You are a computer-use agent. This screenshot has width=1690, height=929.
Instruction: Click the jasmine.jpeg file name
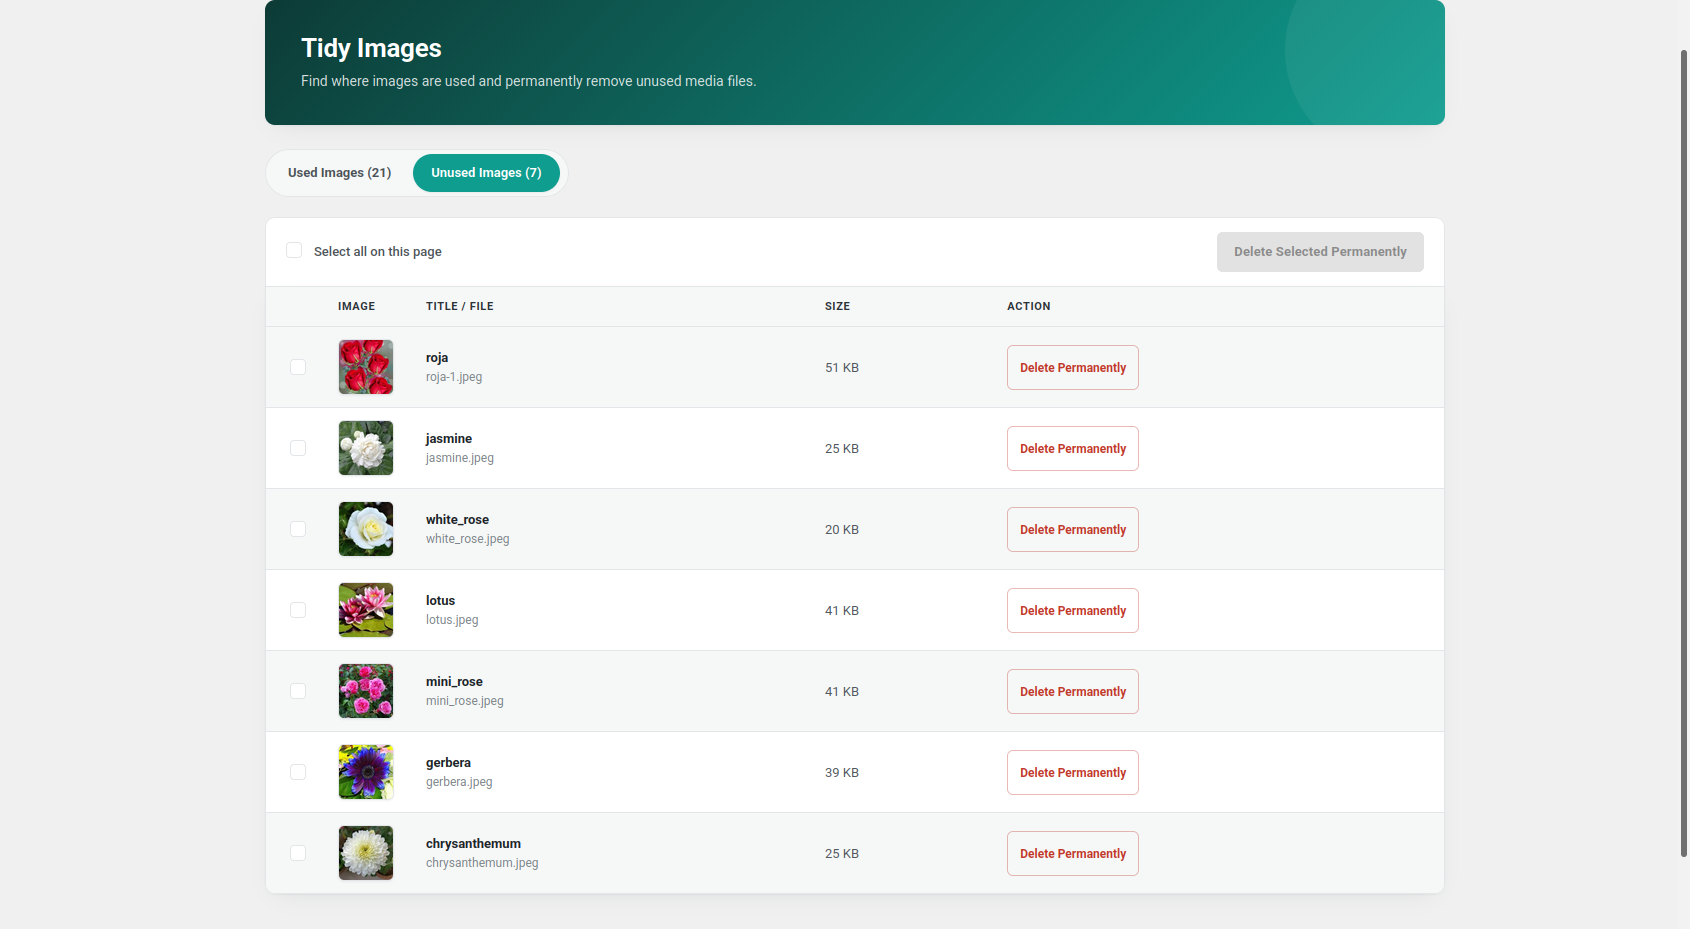point(460,458)
